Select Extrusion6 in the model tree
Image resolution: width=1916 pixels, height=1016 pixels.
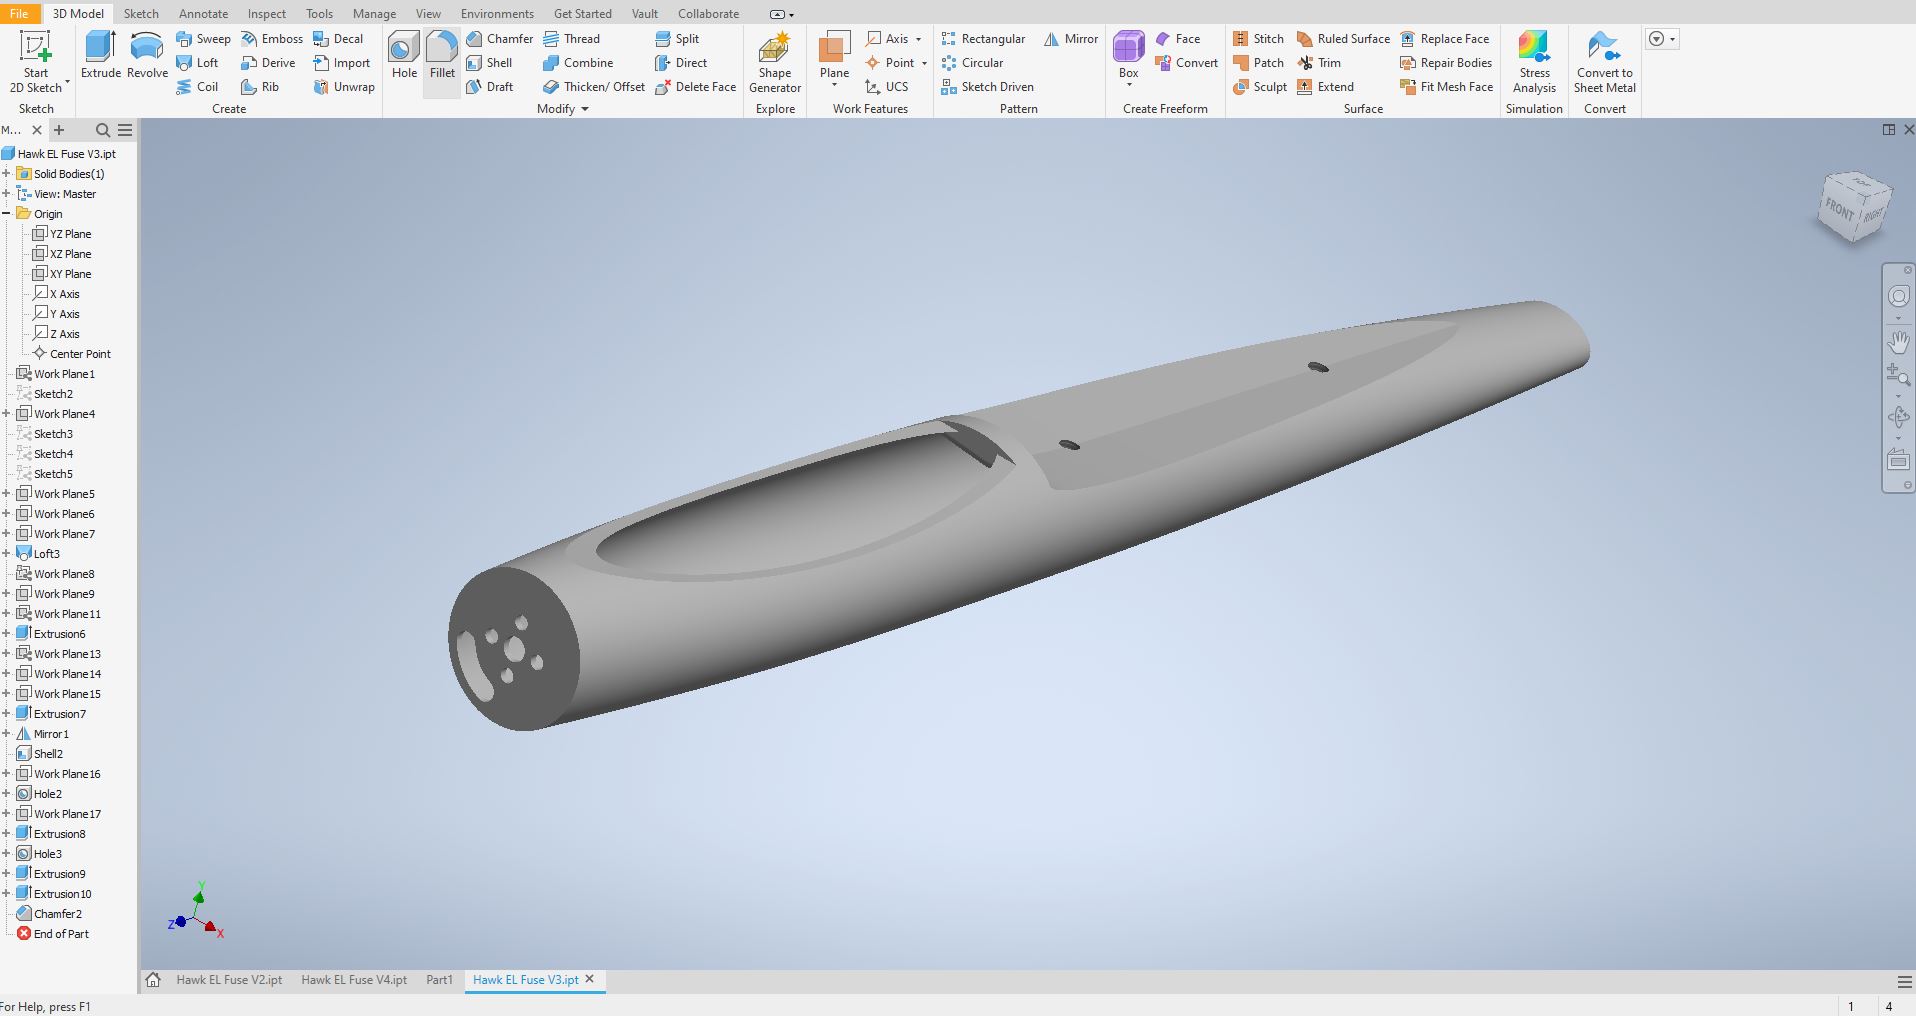(x=59, y=634)
